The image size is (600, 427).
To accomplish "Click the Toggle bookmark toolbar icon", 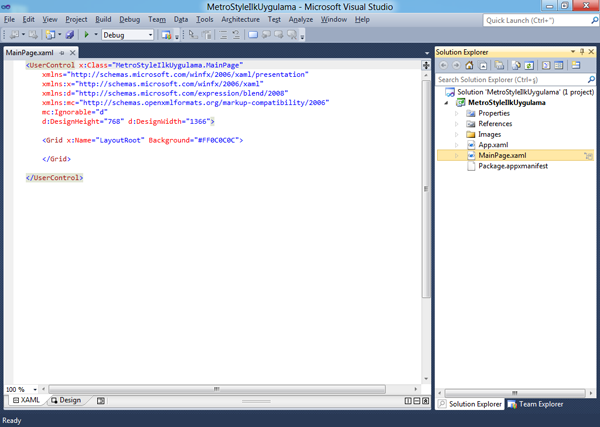I will [253, 35].
